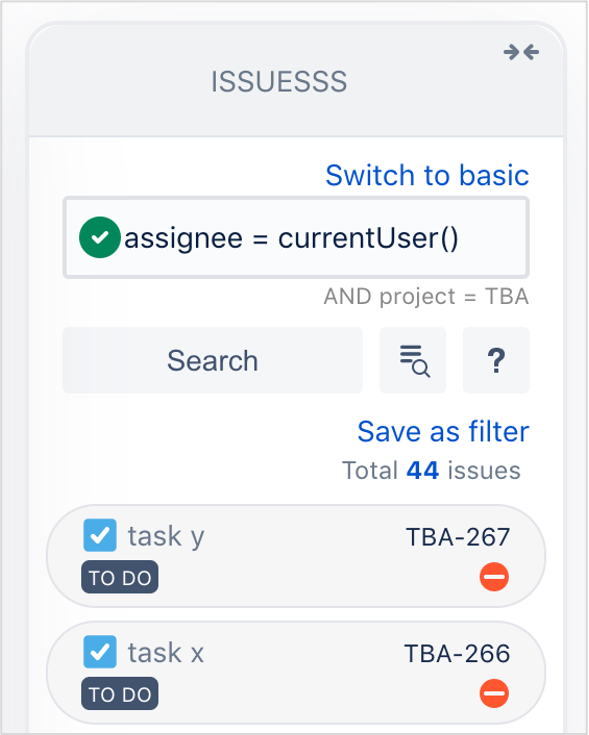Click the task type icon for task y
589x735 pixels.
coord(100,535)
